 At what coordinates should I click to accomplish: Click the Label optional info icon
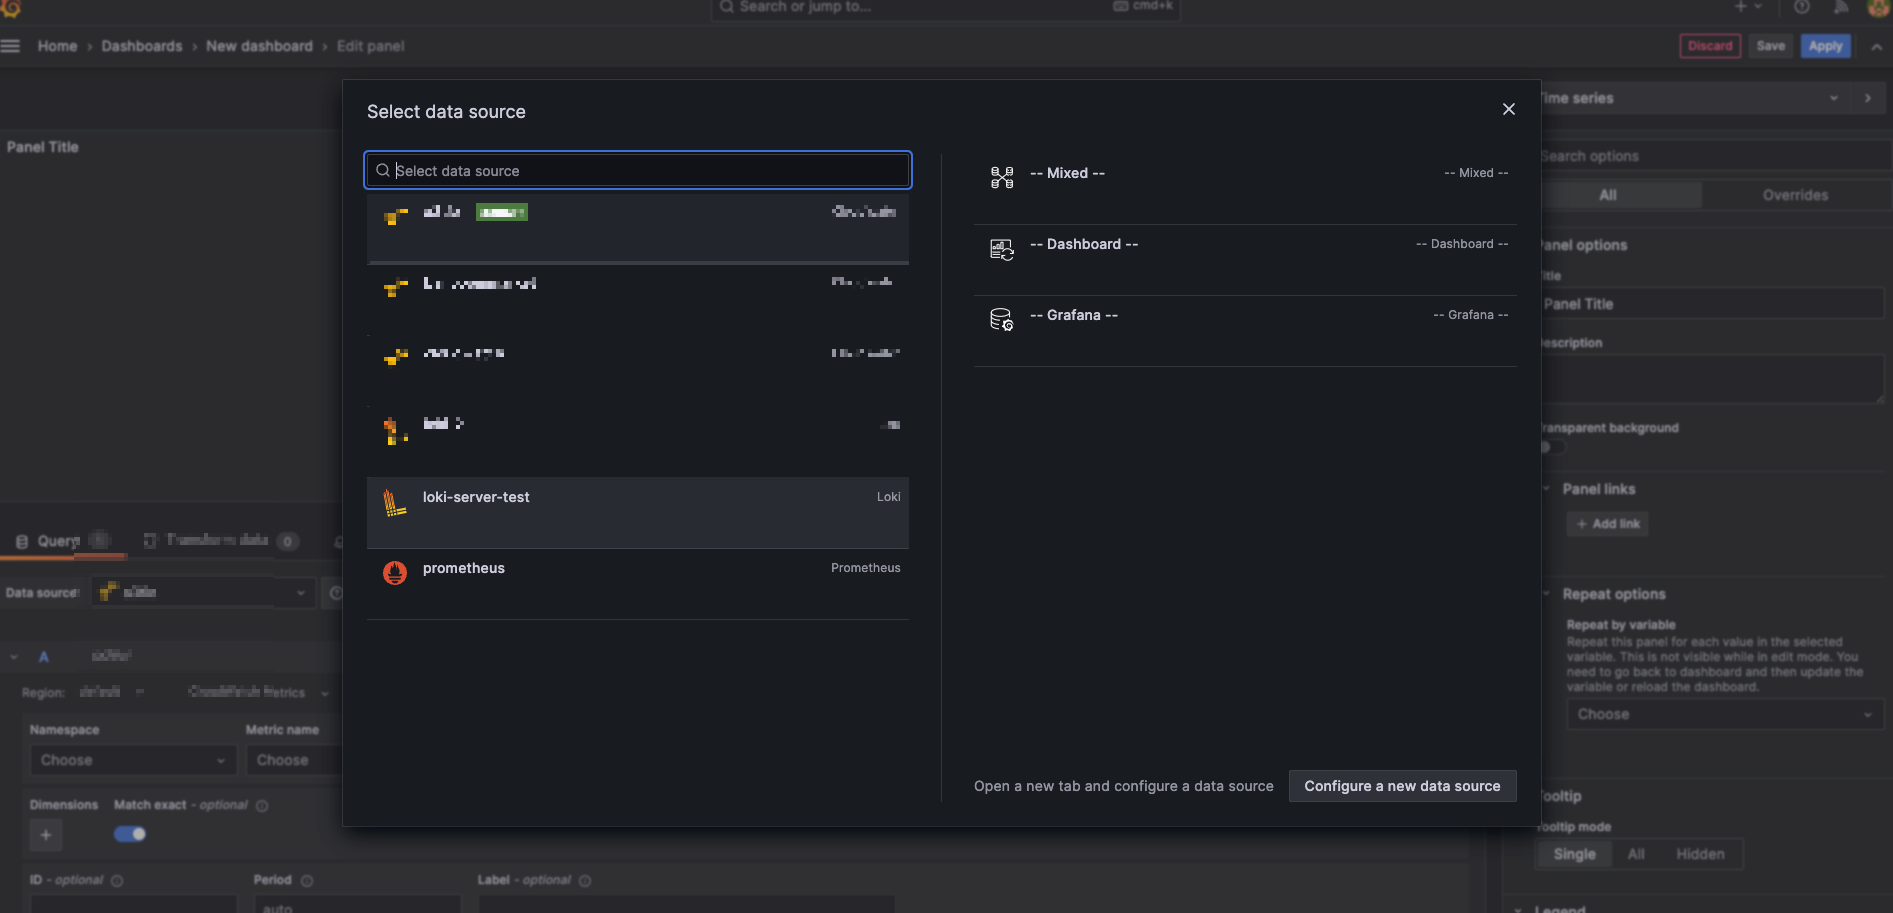point(585,881)
